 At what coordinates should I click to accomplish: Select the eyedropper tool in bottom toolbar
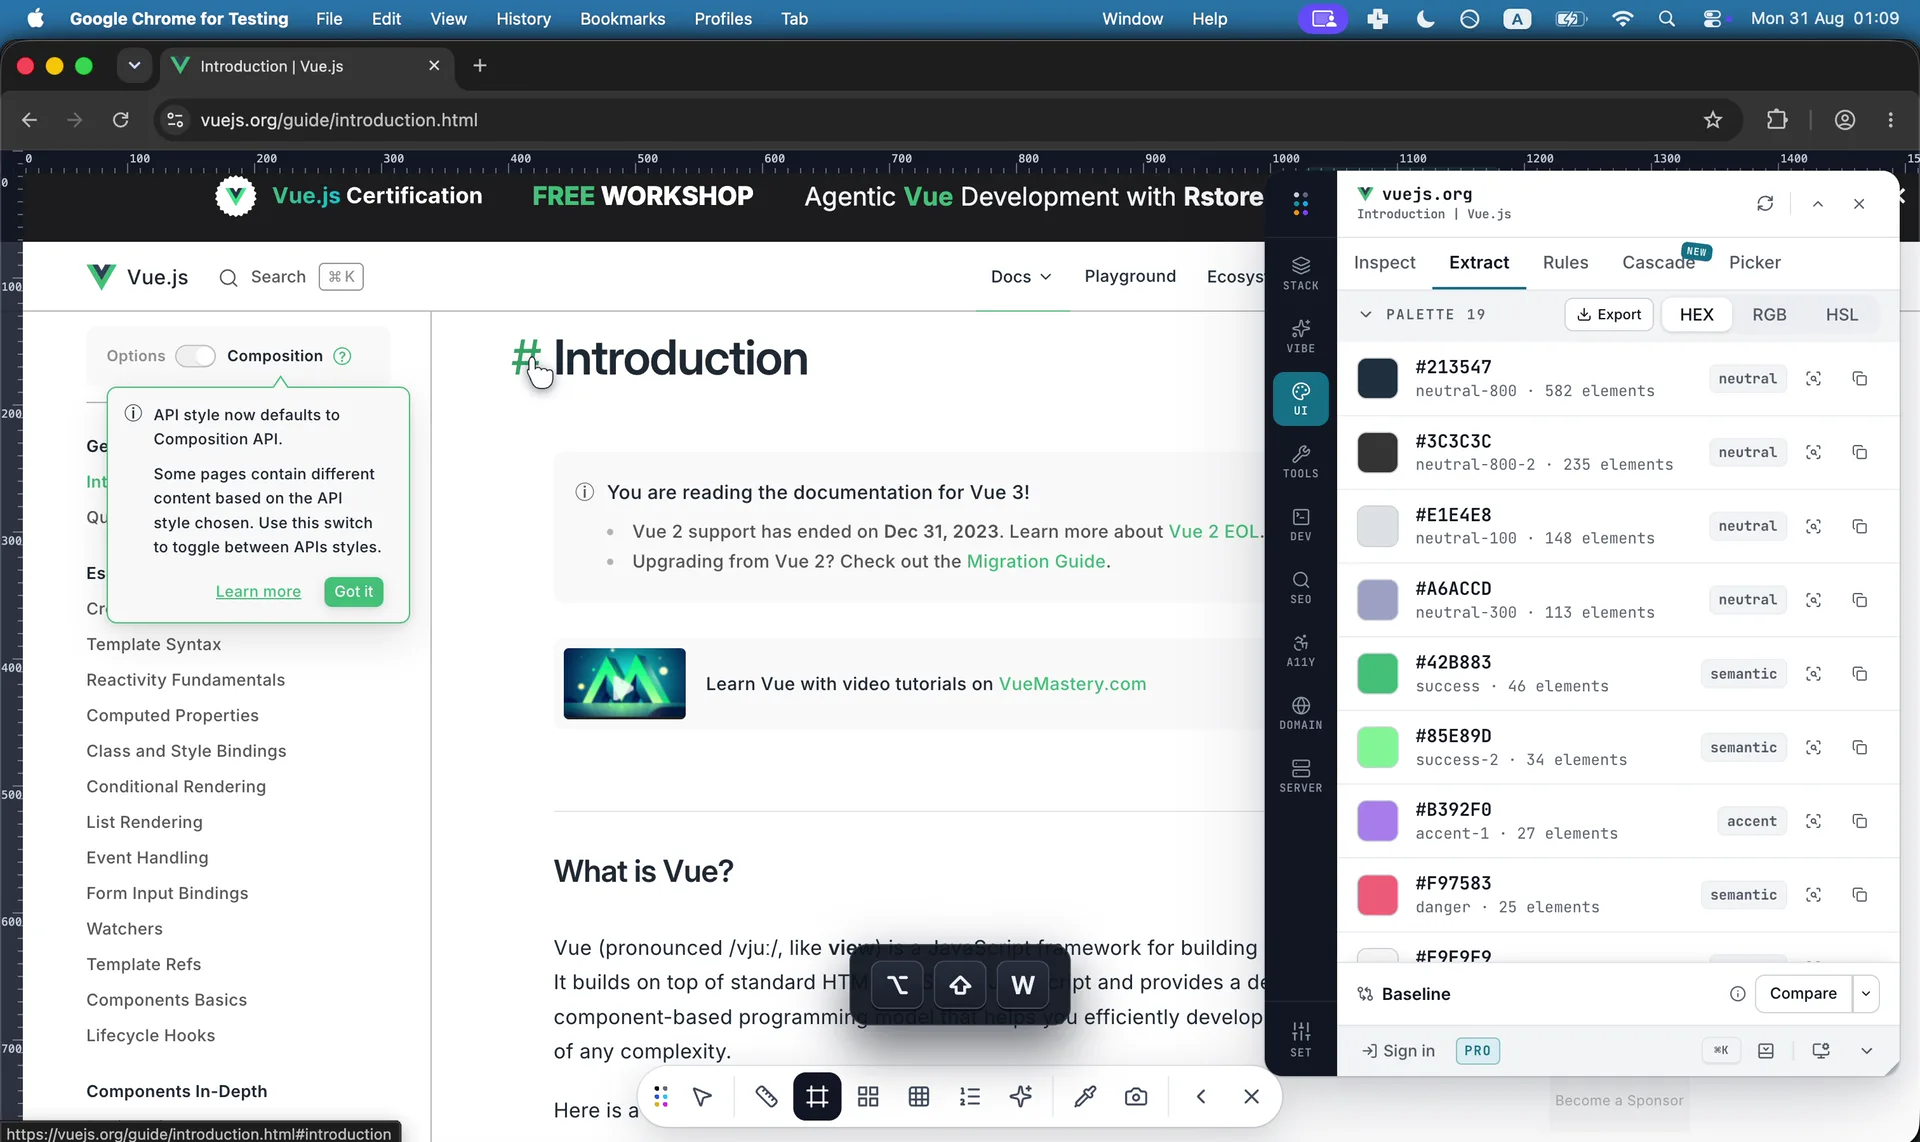click(x=1085, y=1097)
